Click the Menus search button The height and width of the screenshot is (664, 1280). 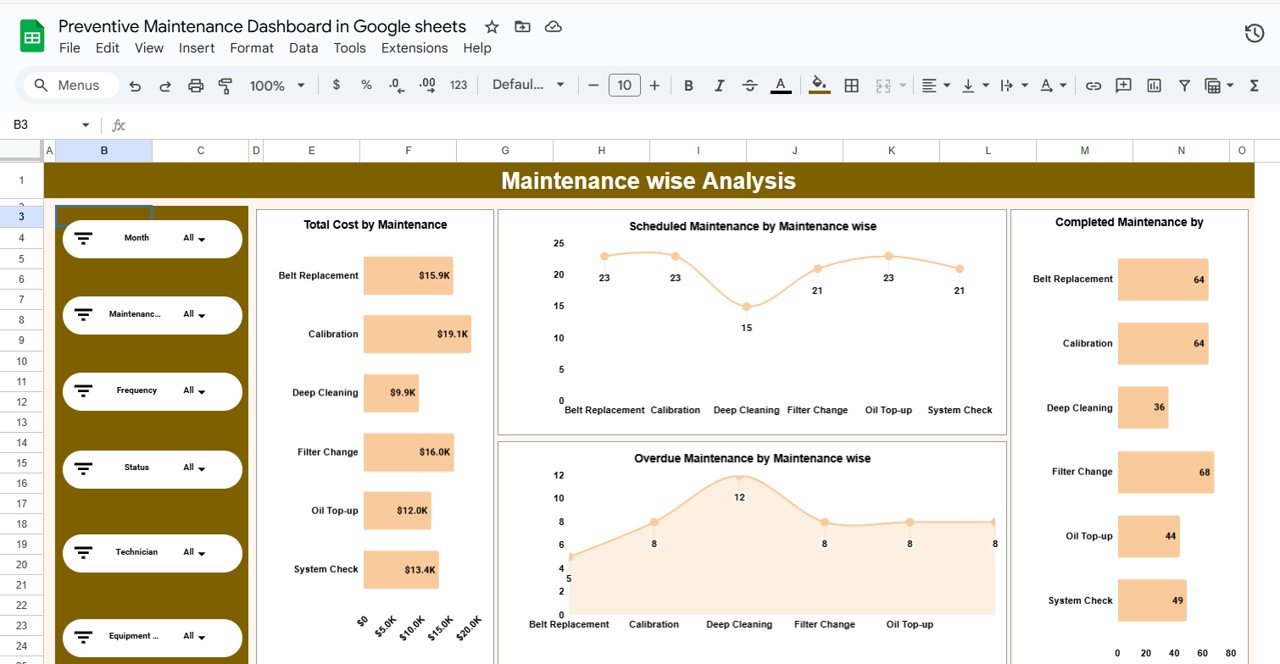click(x=68, y=85)
